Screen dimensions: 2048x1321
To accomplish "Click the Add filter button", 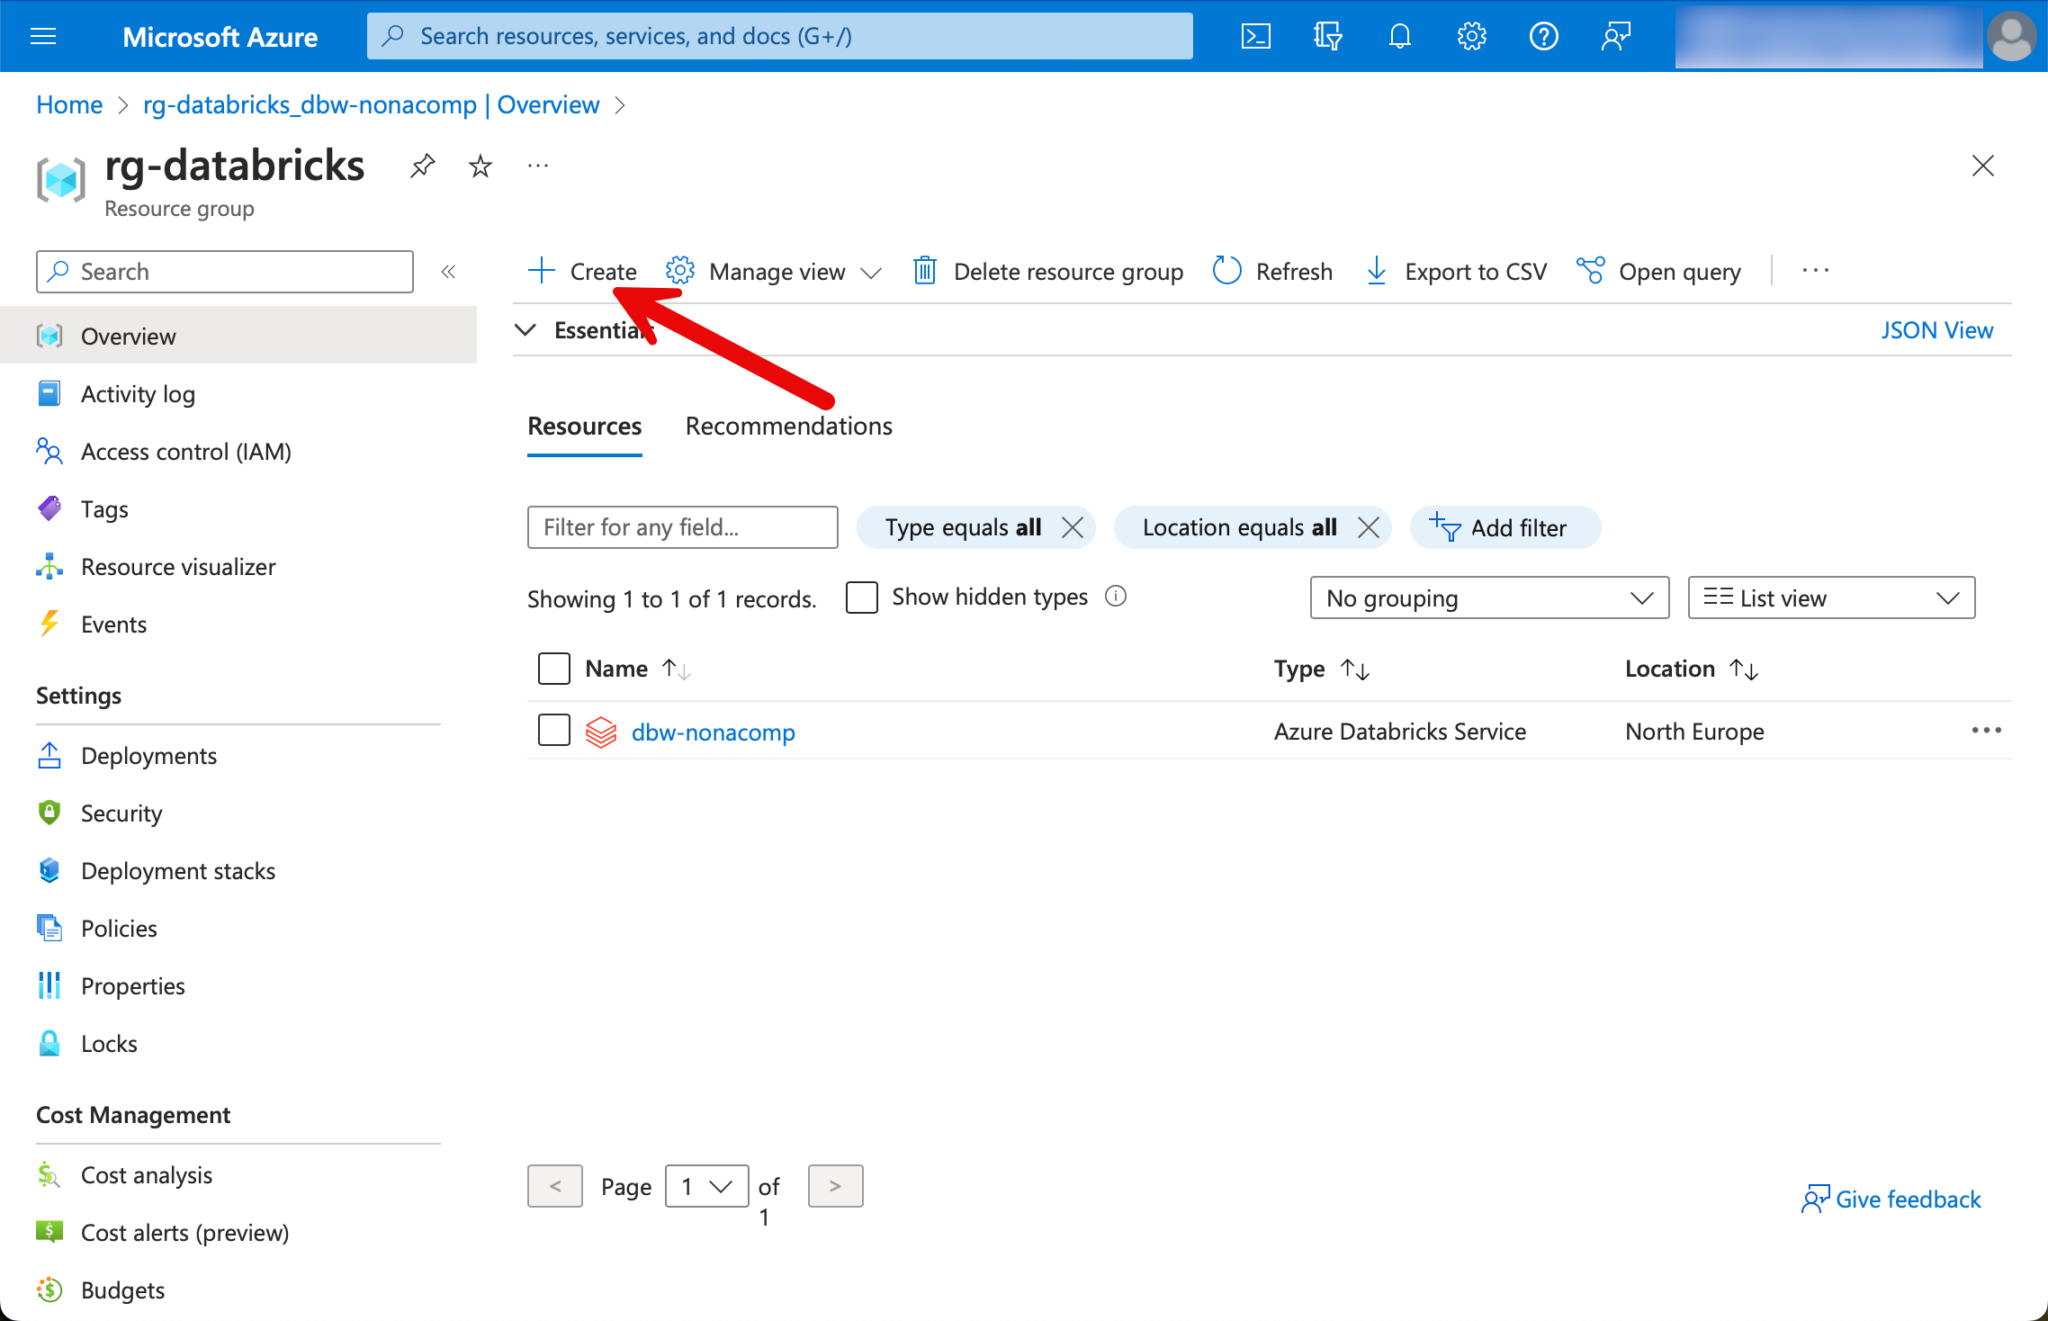I will [1504, 528].
